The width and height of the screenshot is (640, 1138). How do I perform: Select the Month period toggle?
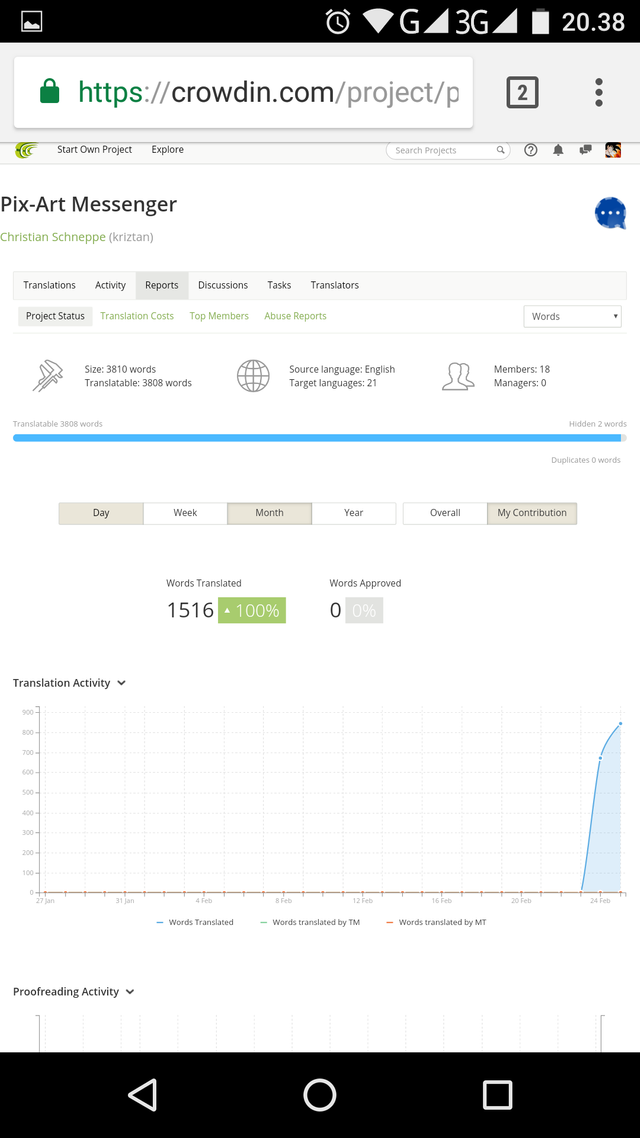pyautogui.click(x=269, y=513)
